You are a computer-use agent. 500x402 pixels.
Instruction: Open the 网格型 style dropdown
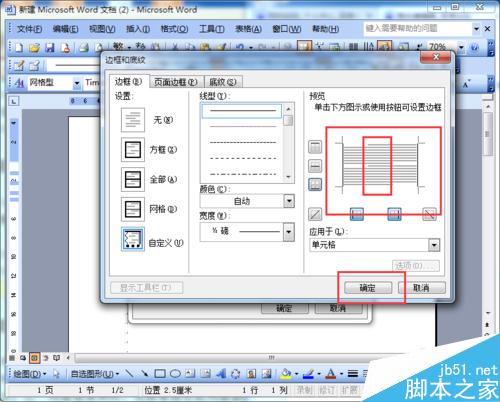(77, 83)
